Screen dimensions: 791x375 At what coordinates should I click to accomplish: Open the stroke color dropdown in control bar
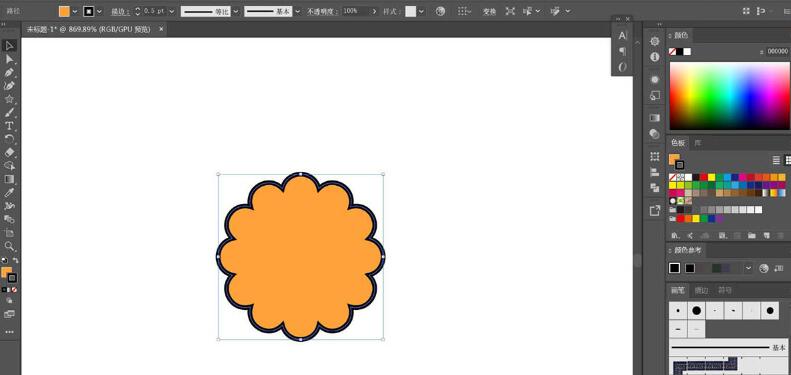[x=99, y=11]
